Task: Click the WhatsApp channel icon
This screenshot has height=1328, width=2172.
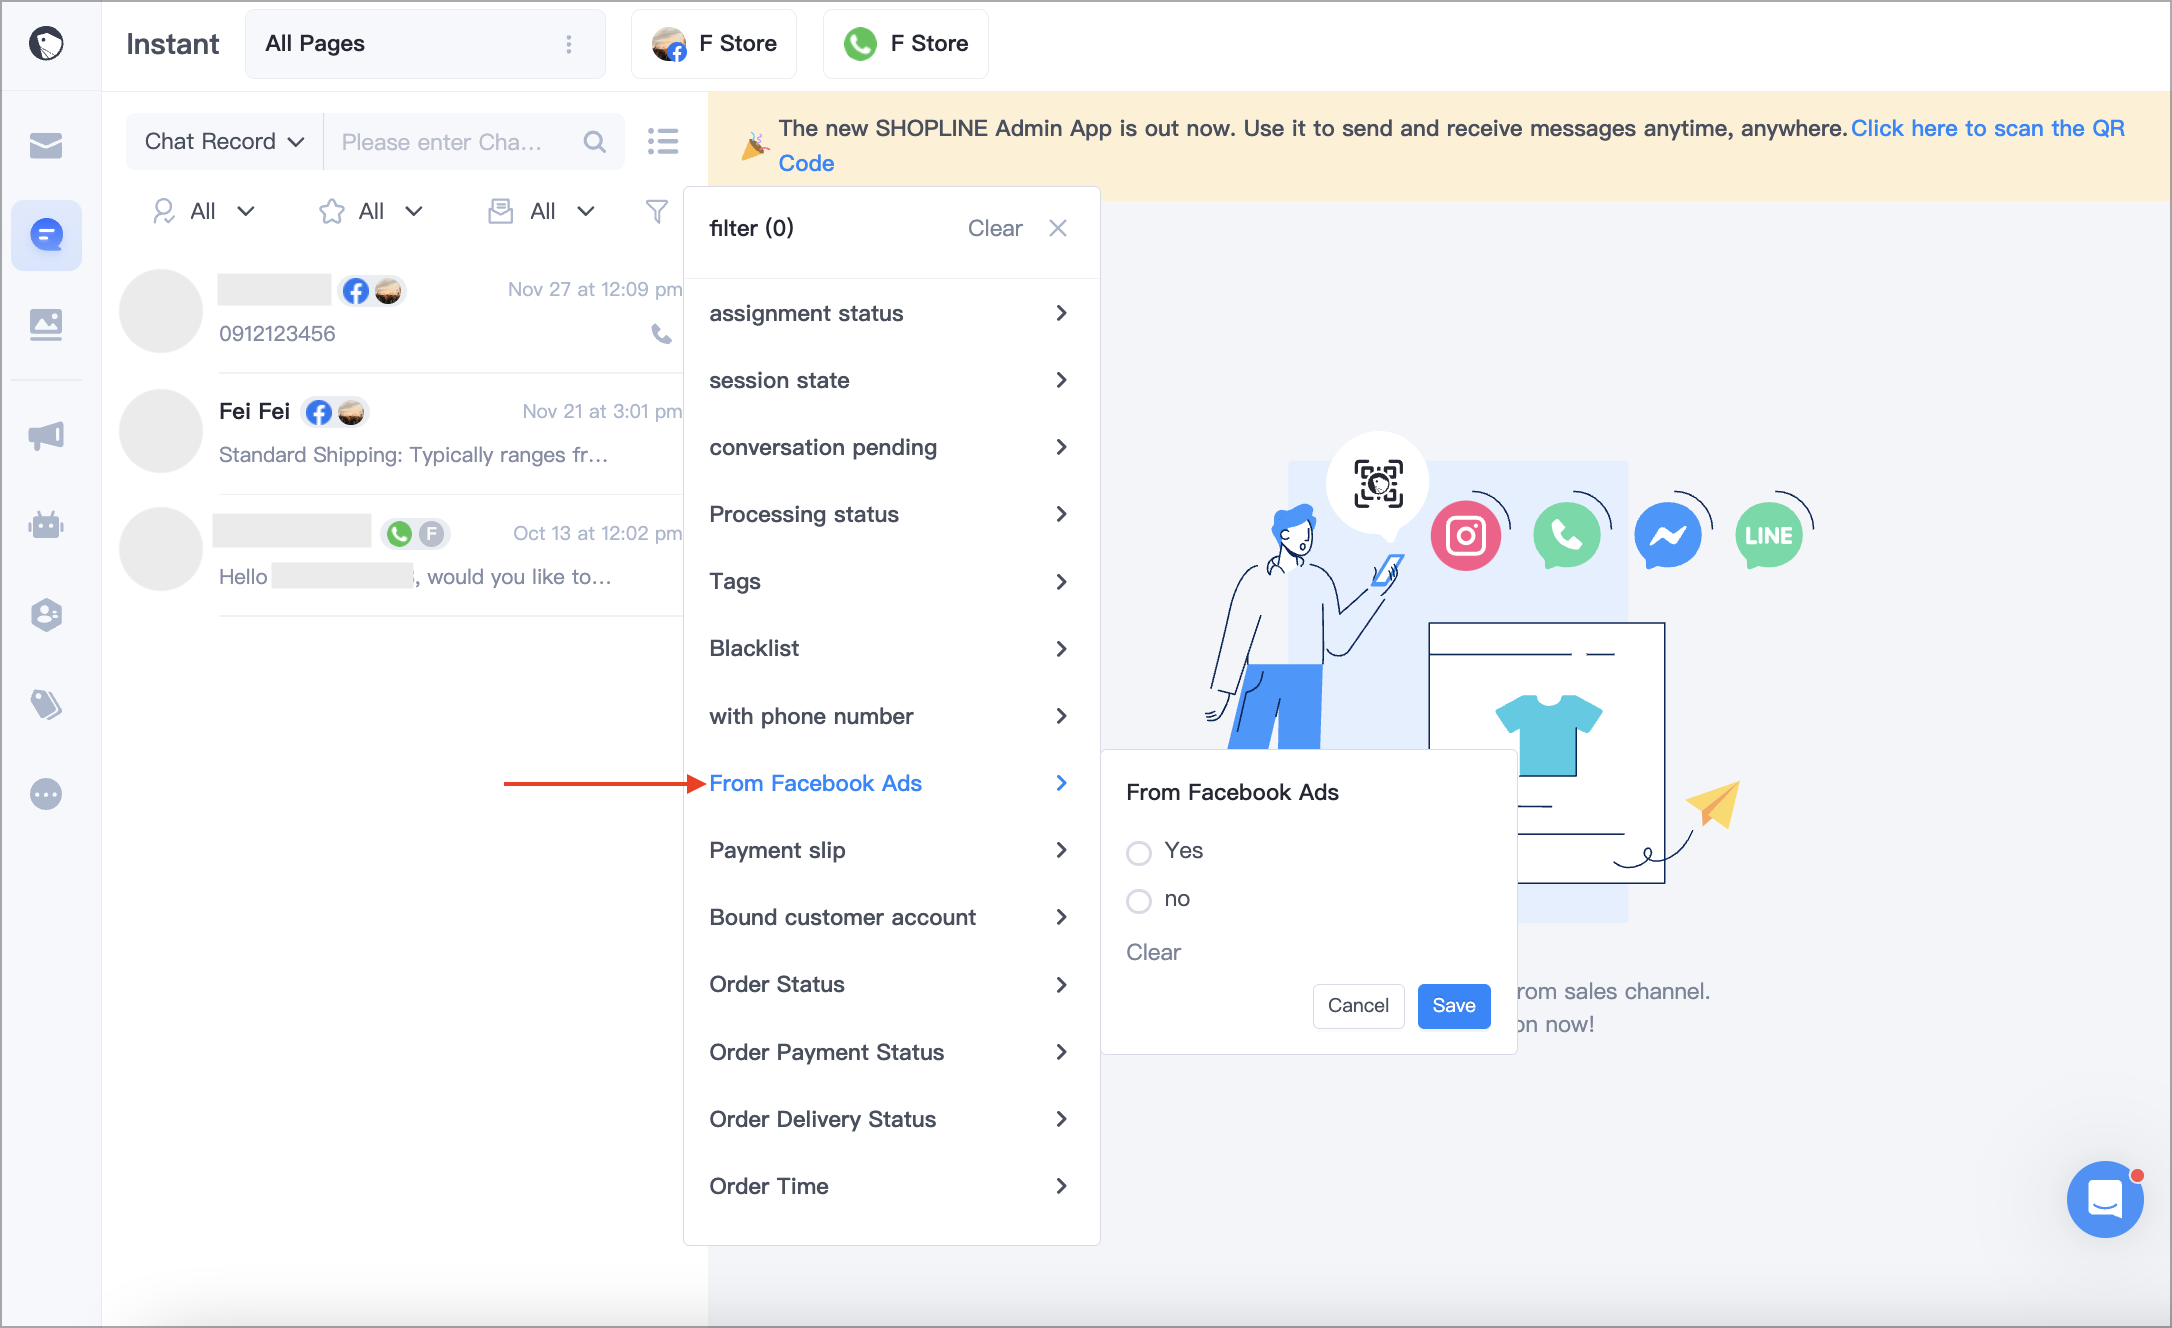Action: coord(1566,536)
